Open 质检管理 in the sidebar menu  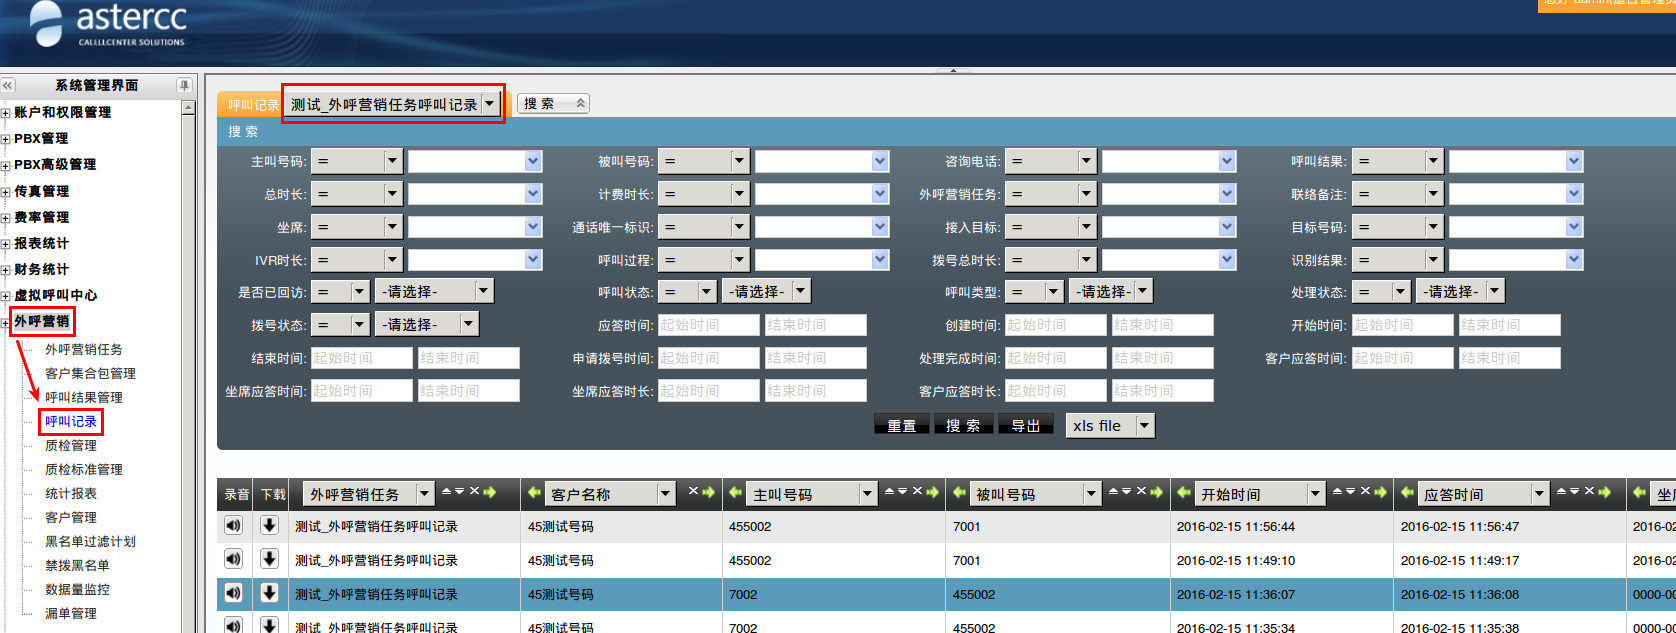[71, 445]
